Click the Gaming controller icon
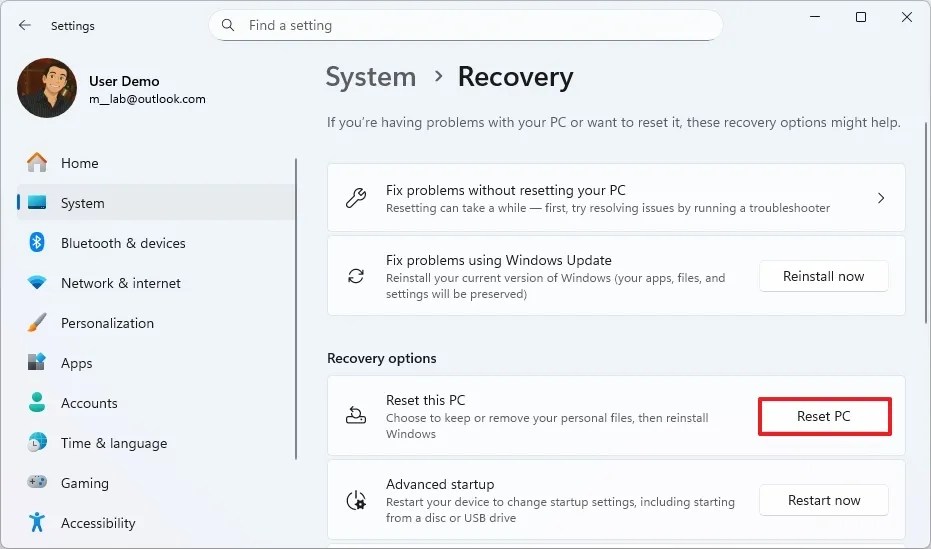This screenshot has height=549, width=931. point(37,482)
